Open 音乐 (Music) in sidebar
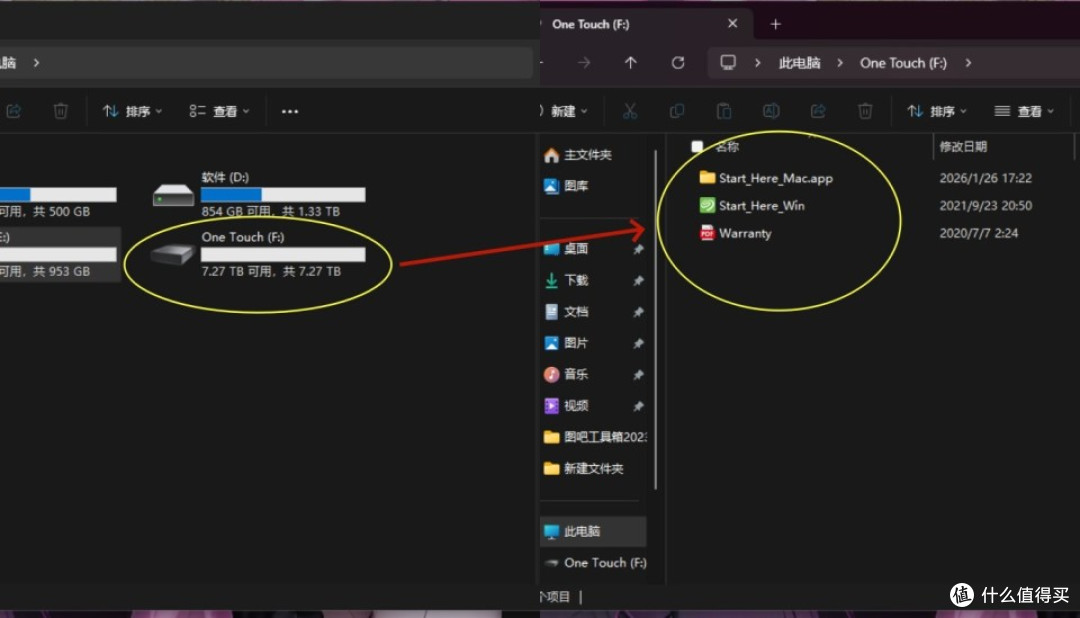Image resolution: width=1080 pixels, height=618 pixels. pyautogui.click(x=566, y=374)
